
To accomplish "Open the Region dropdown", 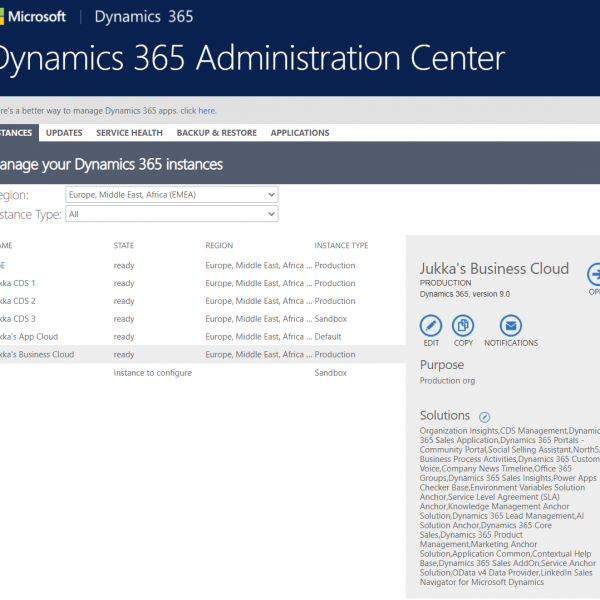I will [x=172, y=195].
